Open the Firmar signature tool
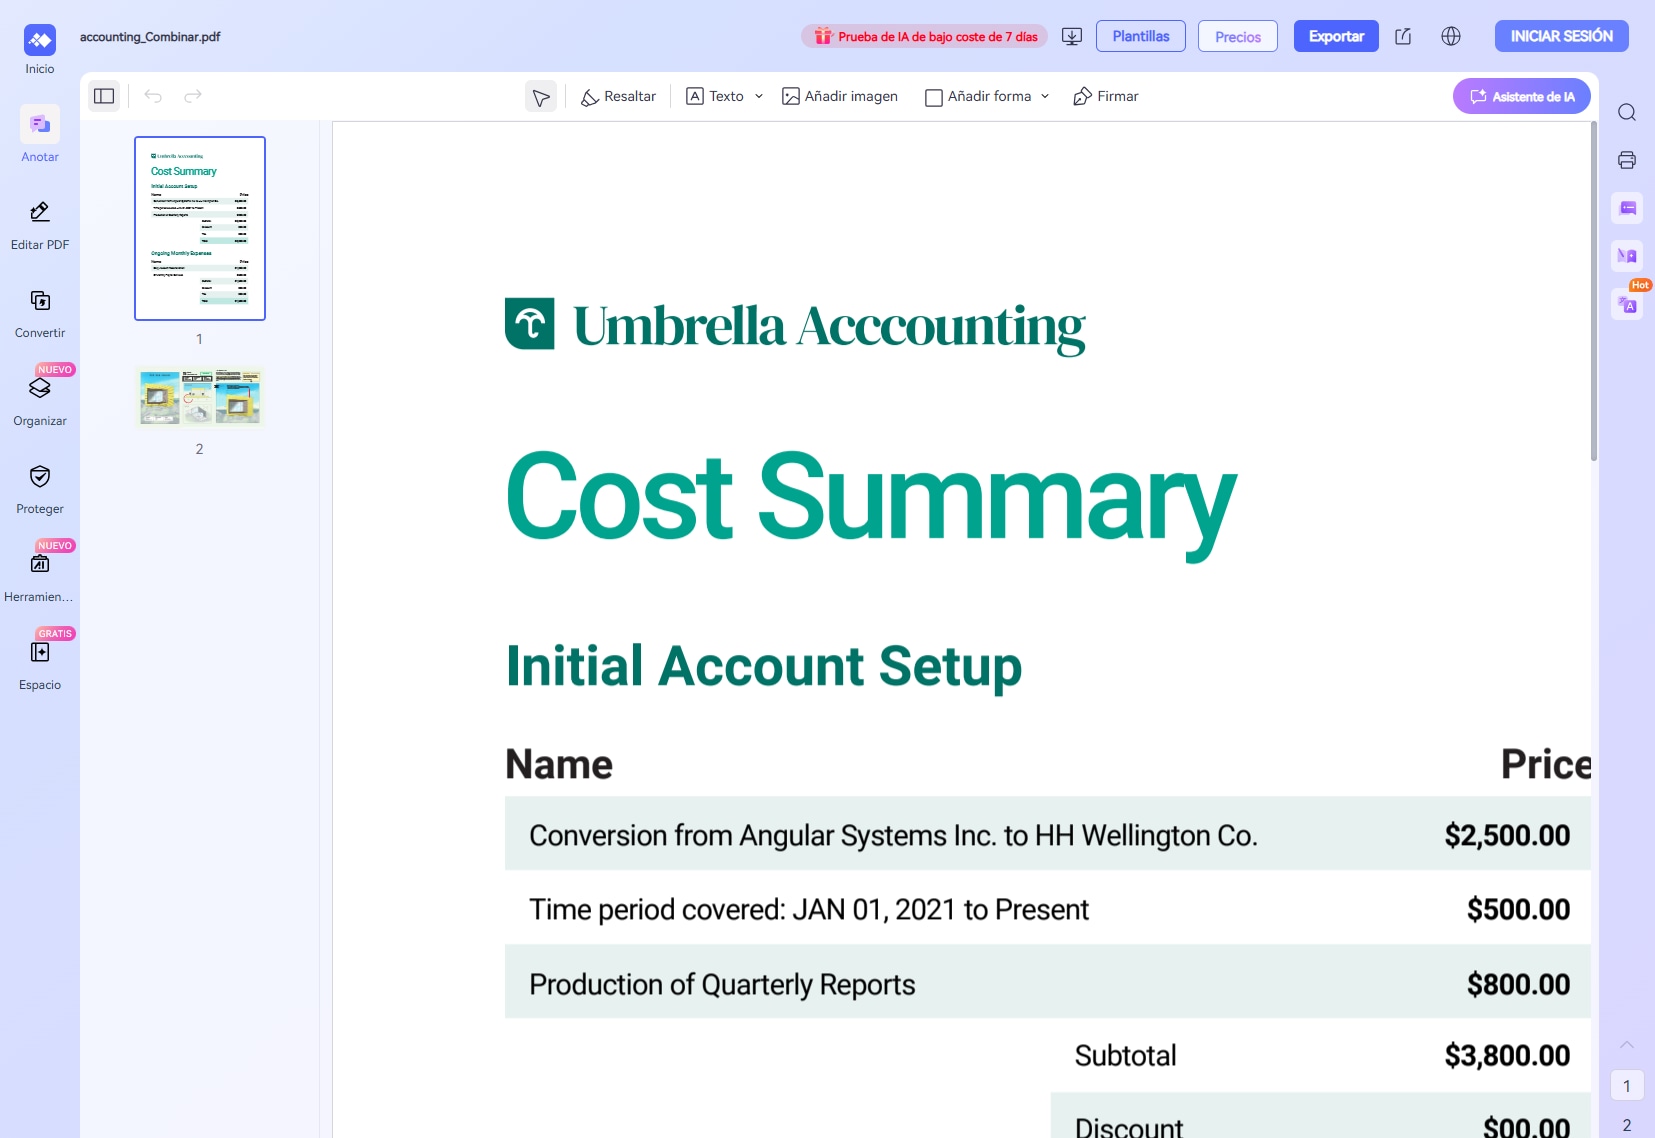Viewport: 1655px width, 1138px height. (x=1105, y=97)
